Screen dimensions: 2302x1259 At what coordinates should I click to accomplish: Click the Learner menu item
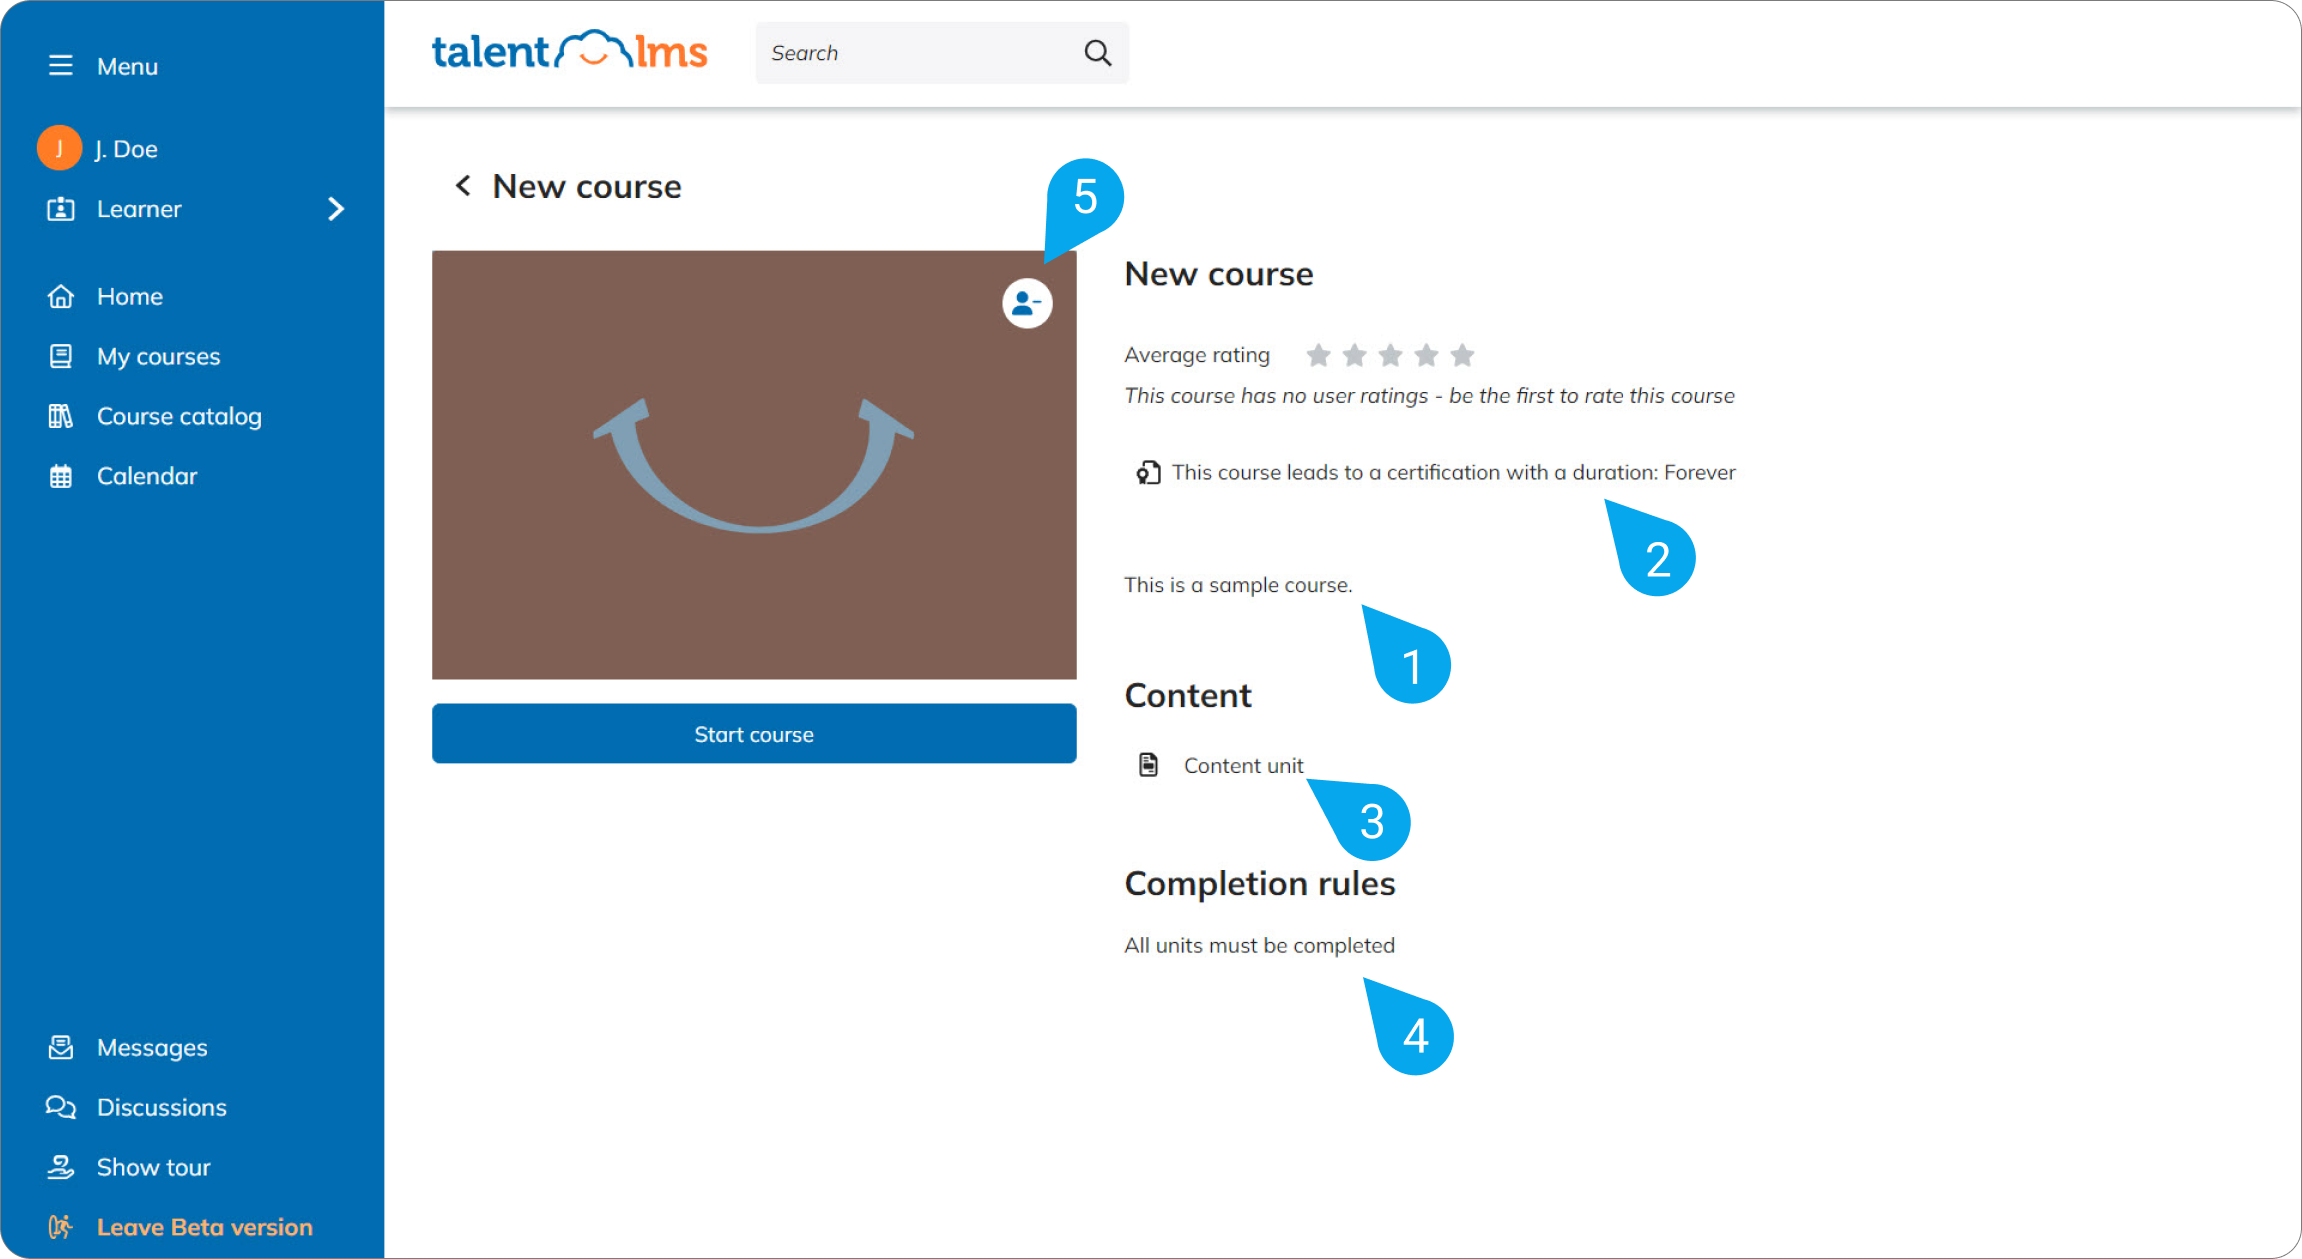coord(139,209)
